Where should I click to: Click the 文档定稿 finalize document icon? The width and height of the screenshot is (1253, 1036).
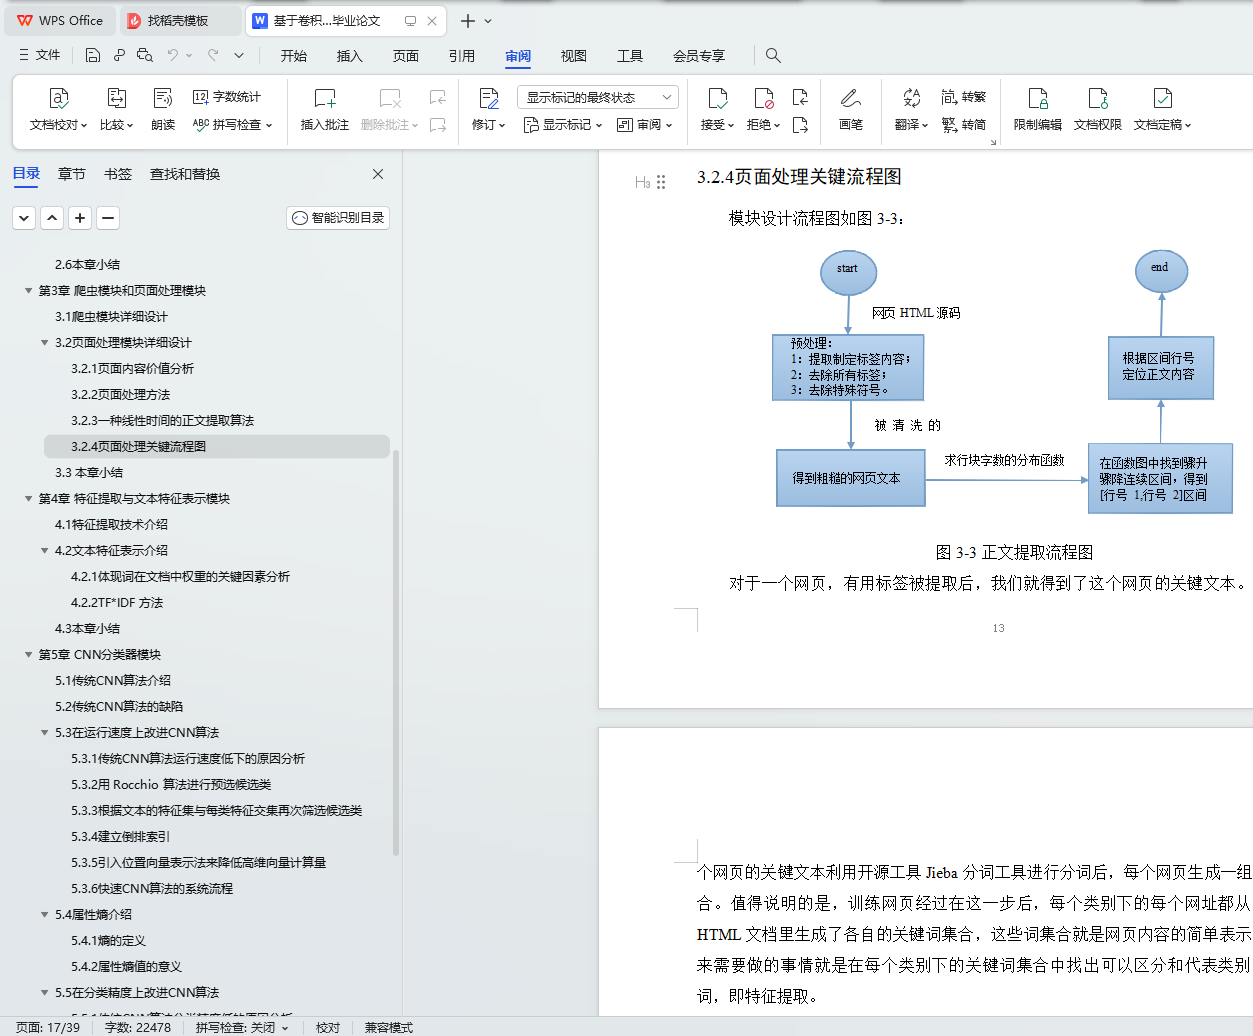(1162, 98)
